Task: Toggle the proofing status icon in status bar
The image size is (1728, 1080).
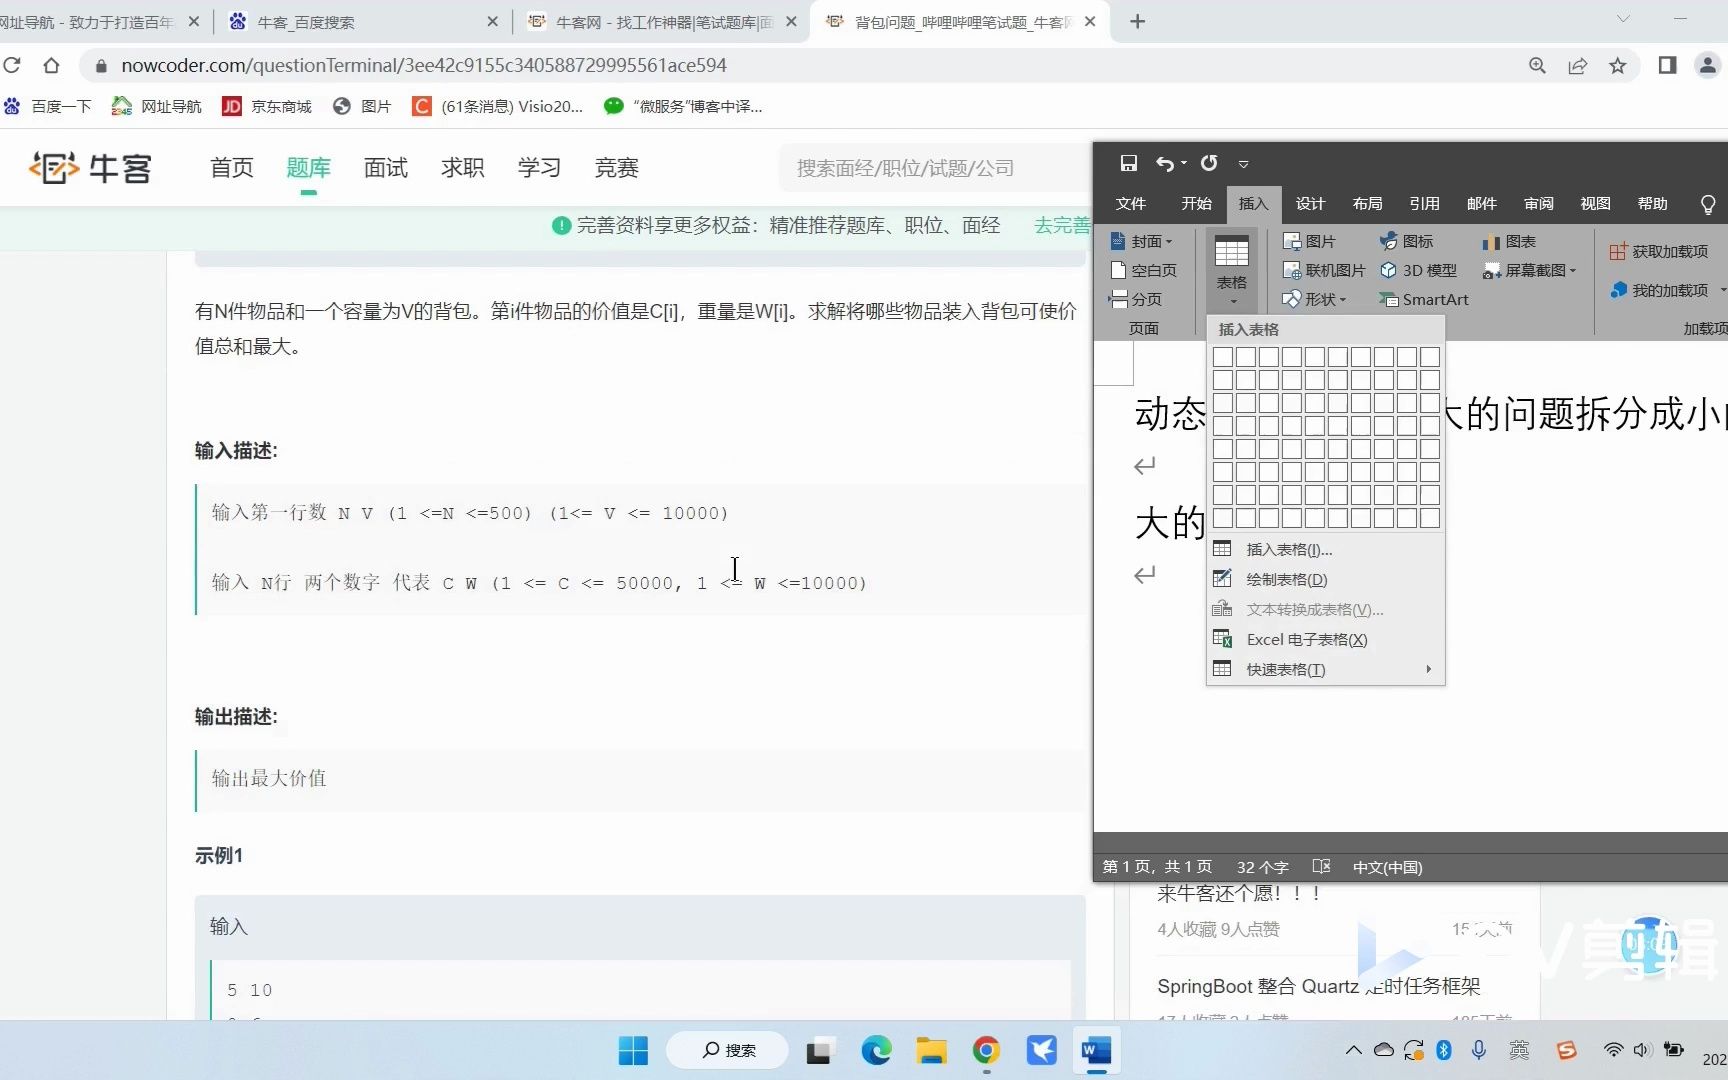Action: [x=1321, y=866]
